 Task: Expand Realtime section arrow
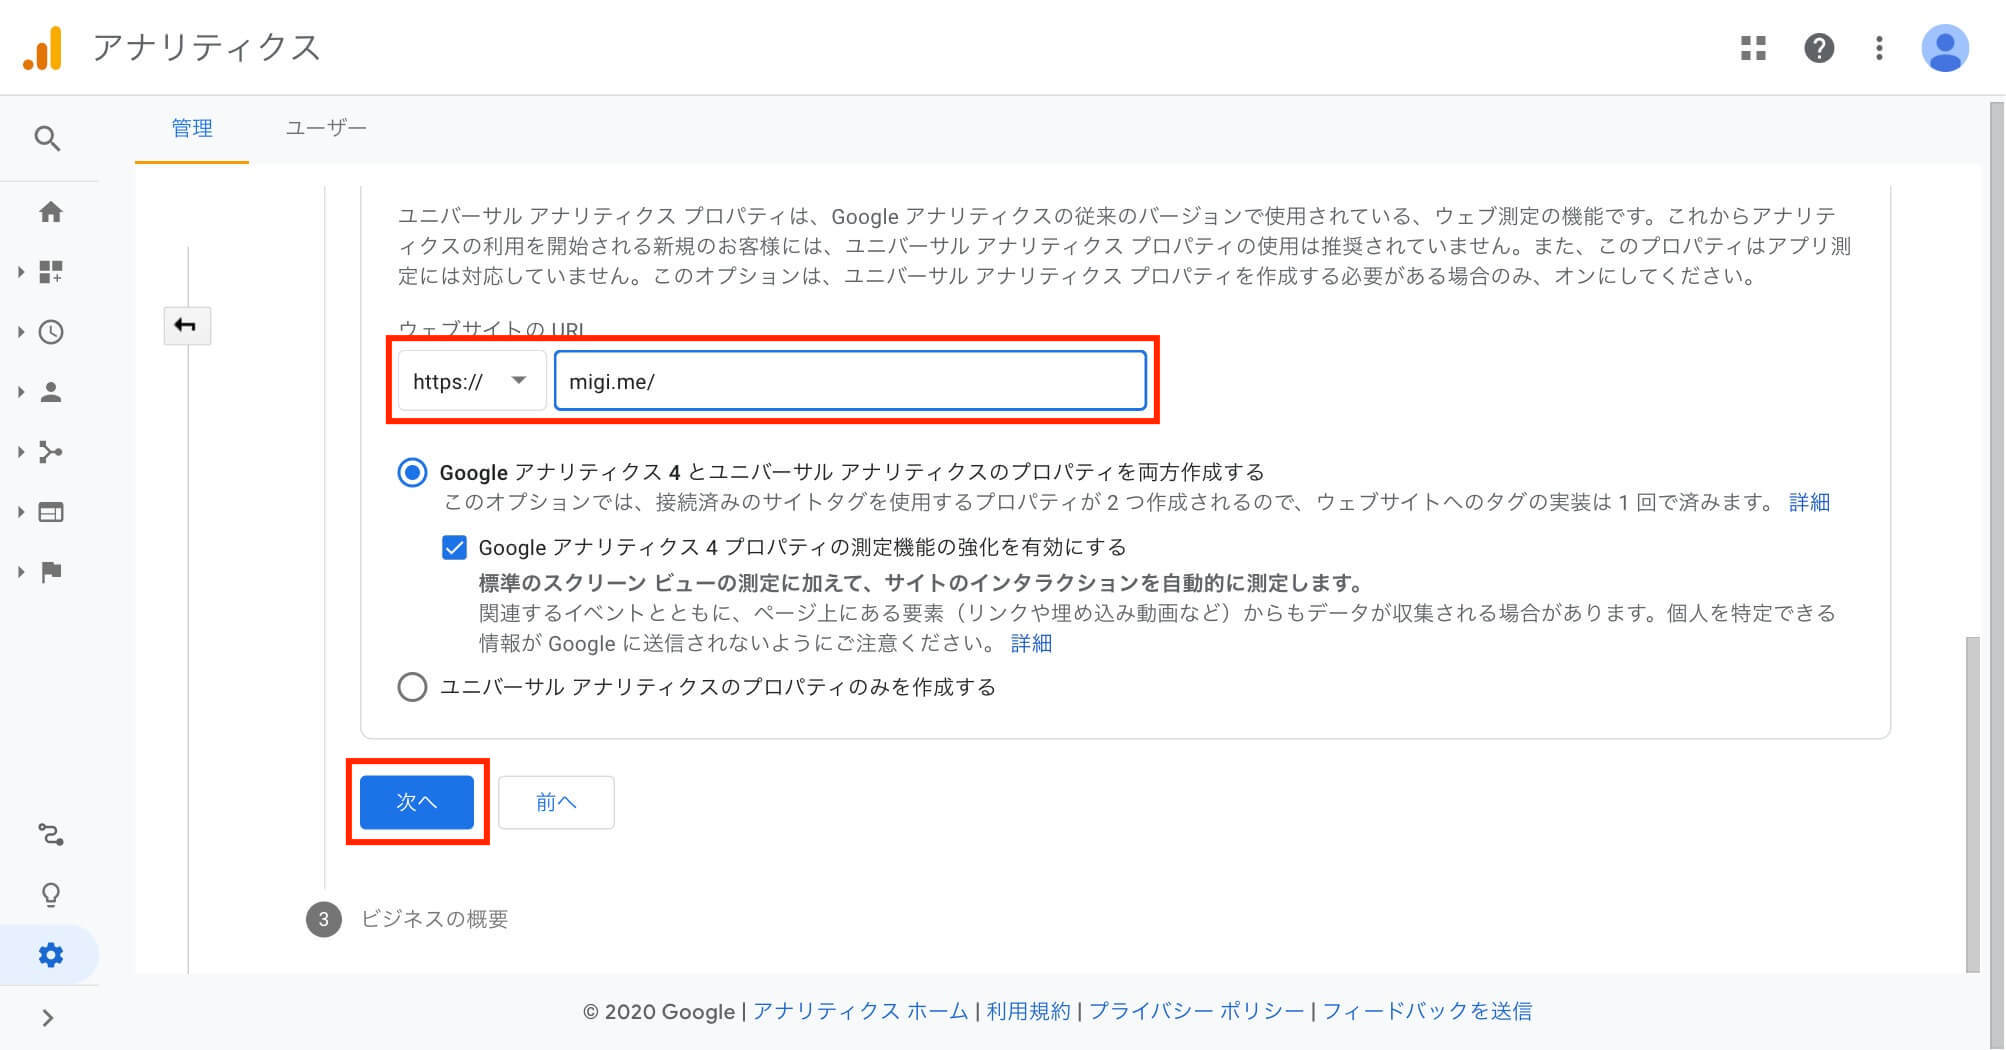tap(20, 332)
